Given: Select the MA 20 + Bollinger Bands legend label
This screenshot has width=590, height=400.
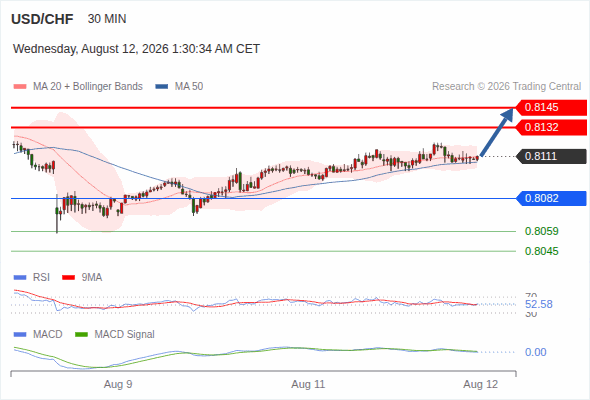Looking at the screenshot, I should click(x=88, y=87).
